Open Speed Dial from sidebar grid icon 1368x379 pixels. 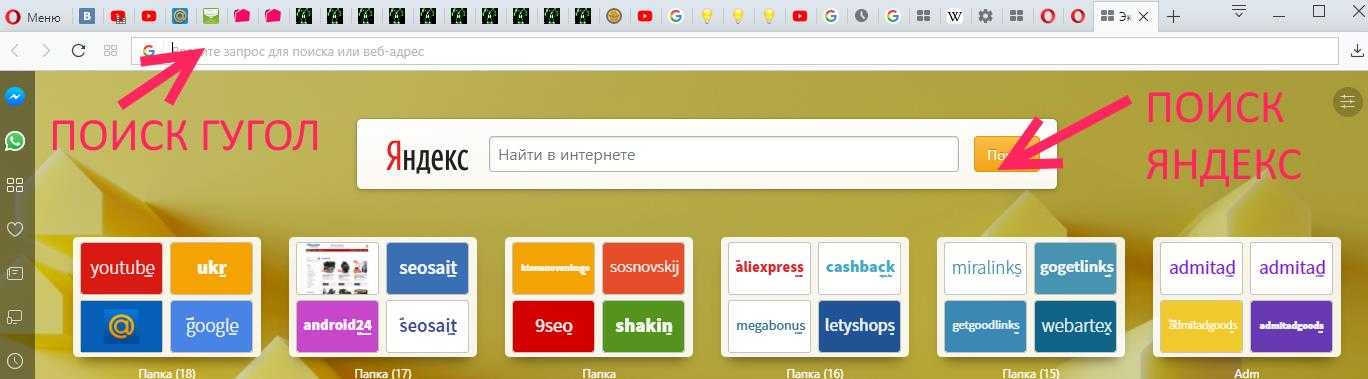15,185
